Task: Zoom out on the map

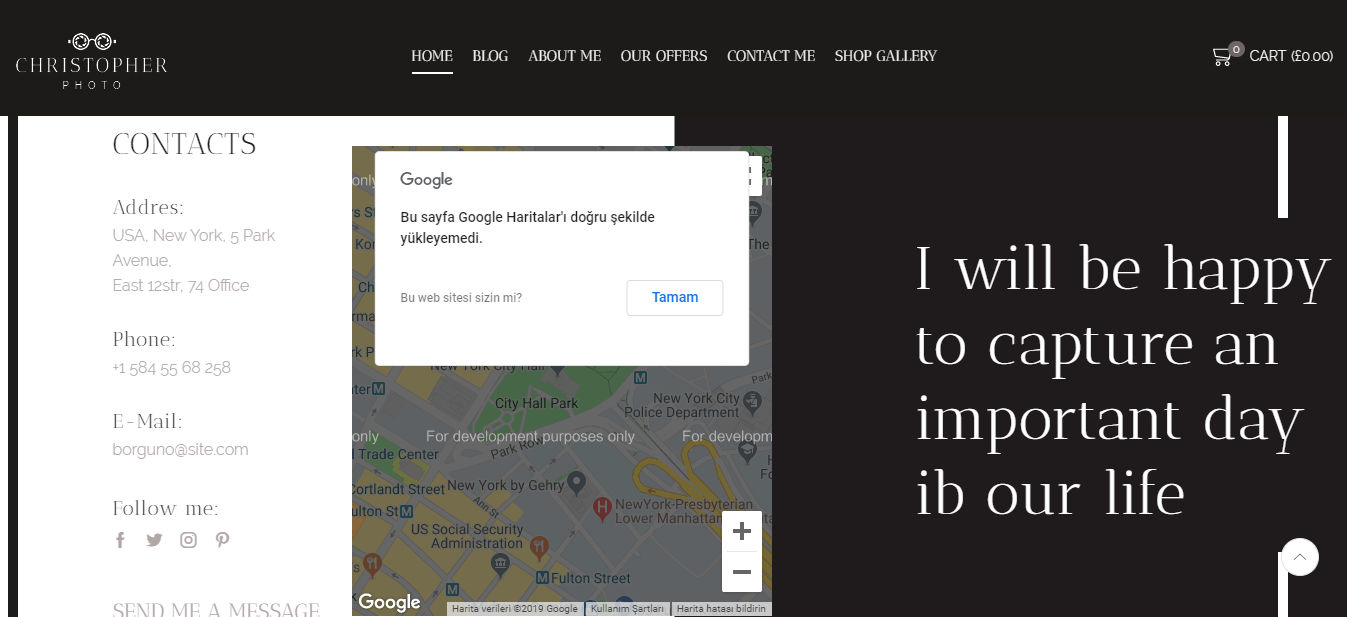Action: (741, 572)
